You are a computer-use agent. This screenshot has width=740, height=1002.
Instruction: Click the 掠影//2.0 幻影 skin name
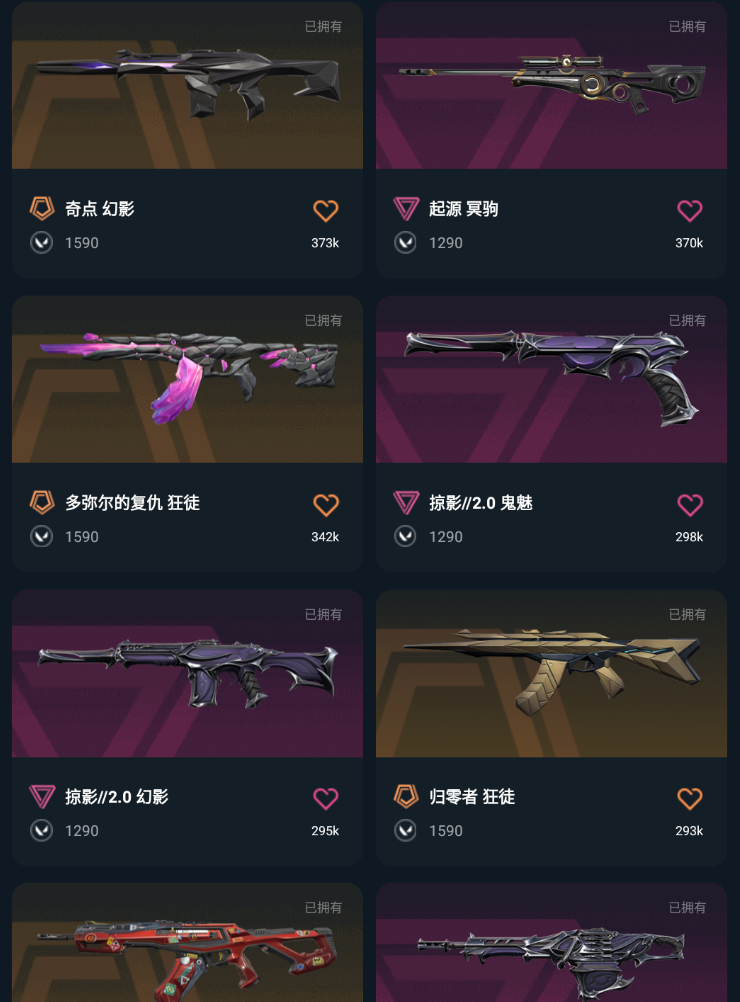coord(117,797)
